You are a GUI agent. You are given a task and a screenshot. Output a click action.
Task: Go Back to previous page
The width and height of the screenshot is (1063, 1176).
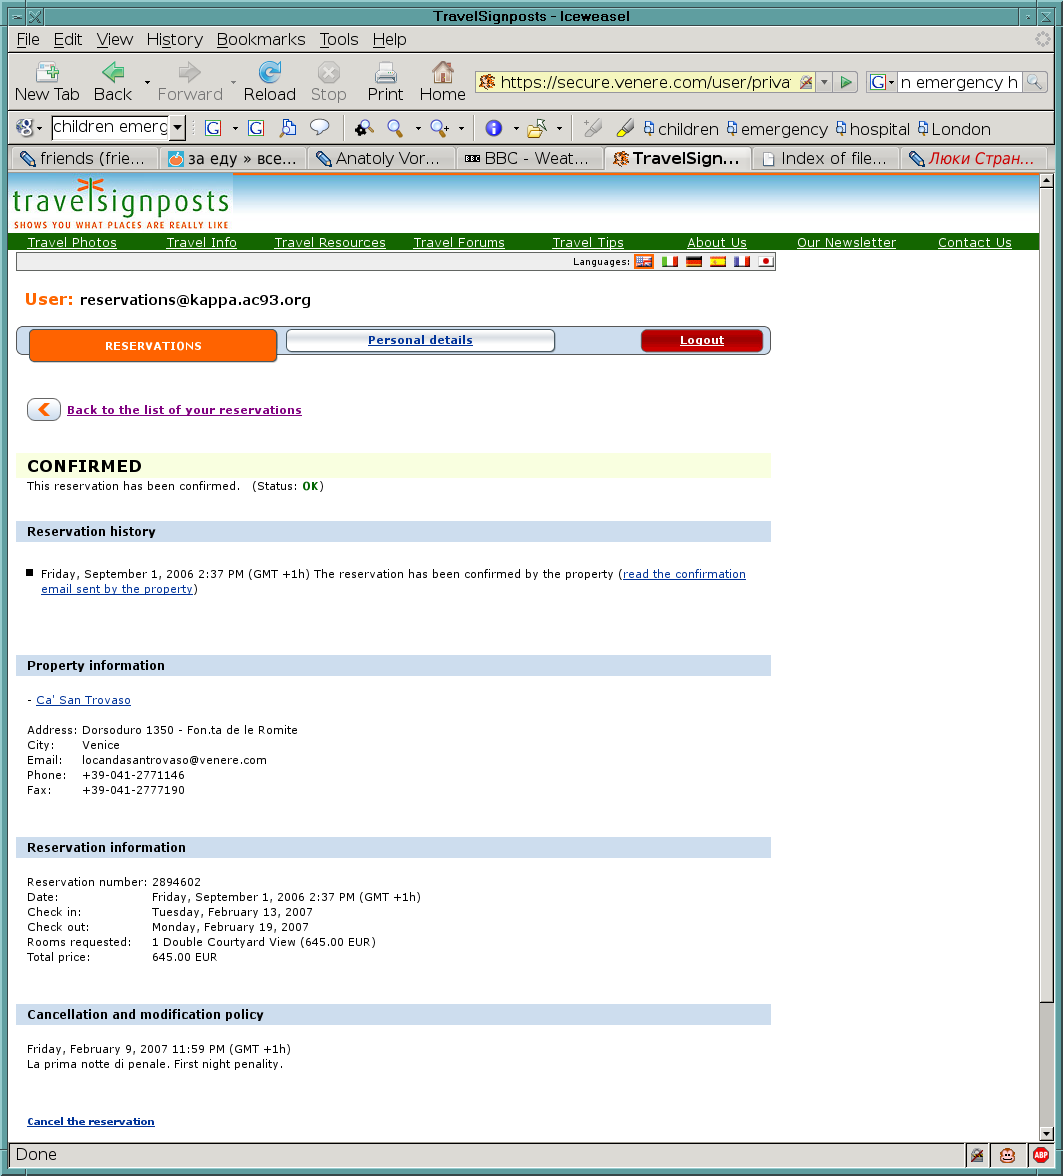[113, 82]
